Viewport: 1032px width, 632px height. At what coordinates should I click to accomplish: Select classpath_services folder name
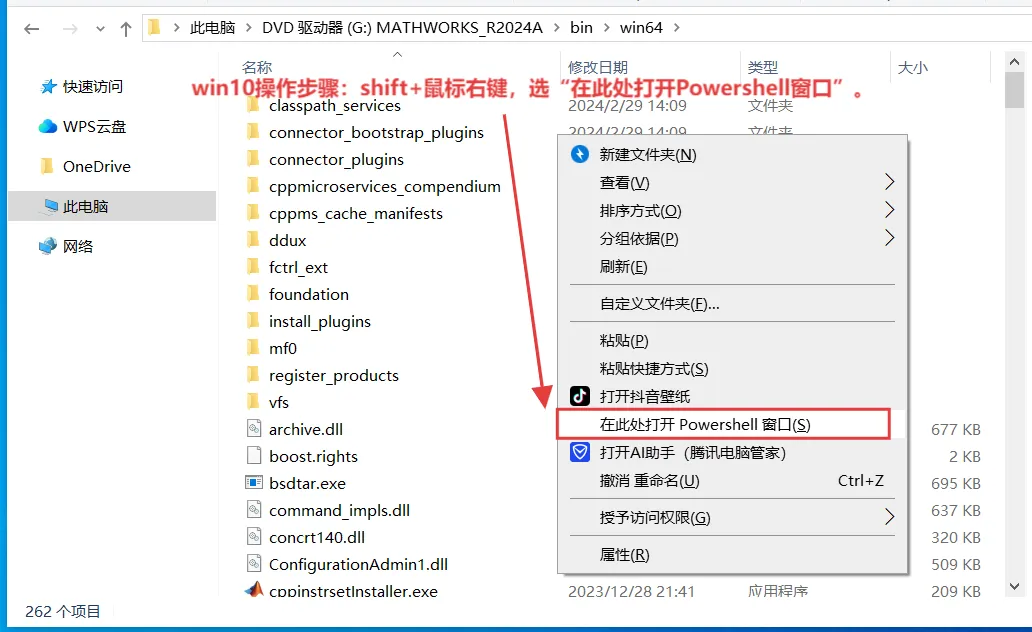click(x=334, y=105)
